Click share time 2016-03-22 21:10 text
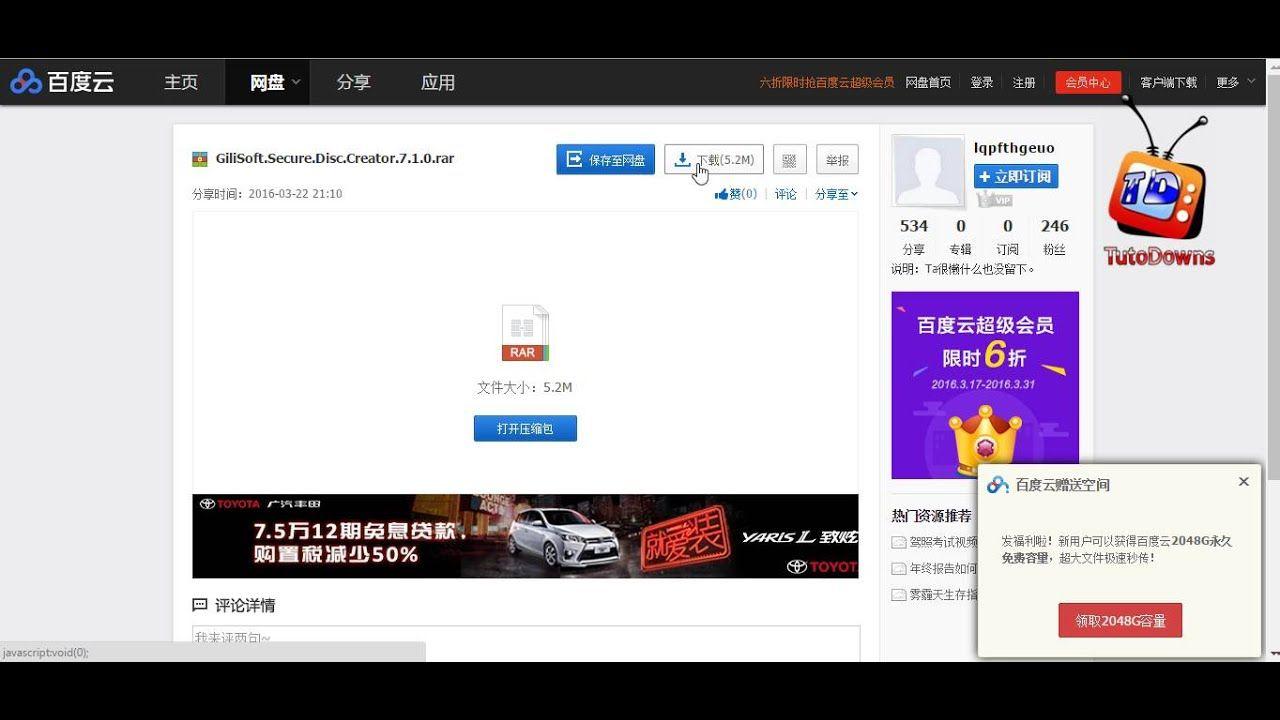 295,194
